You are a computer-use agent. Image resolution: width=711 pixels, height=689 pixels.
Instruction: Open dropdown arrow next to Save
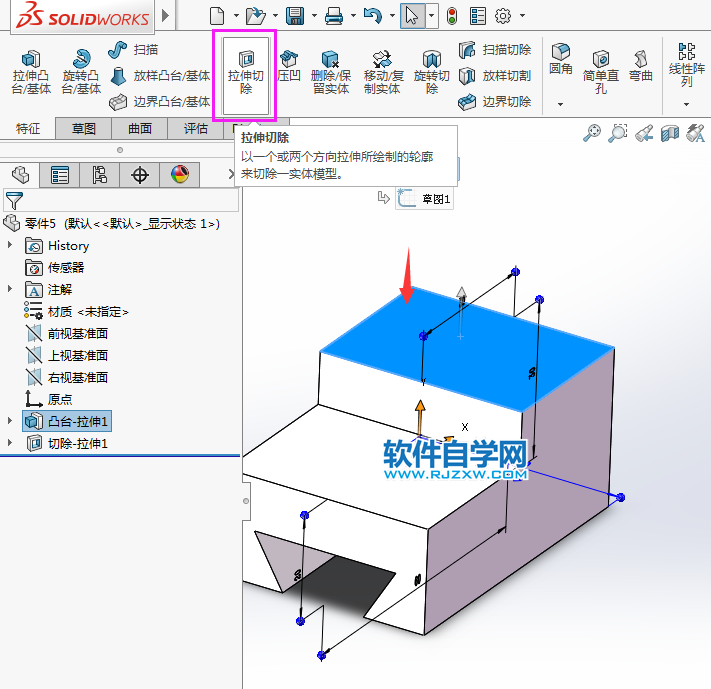(x=314, y=16)
